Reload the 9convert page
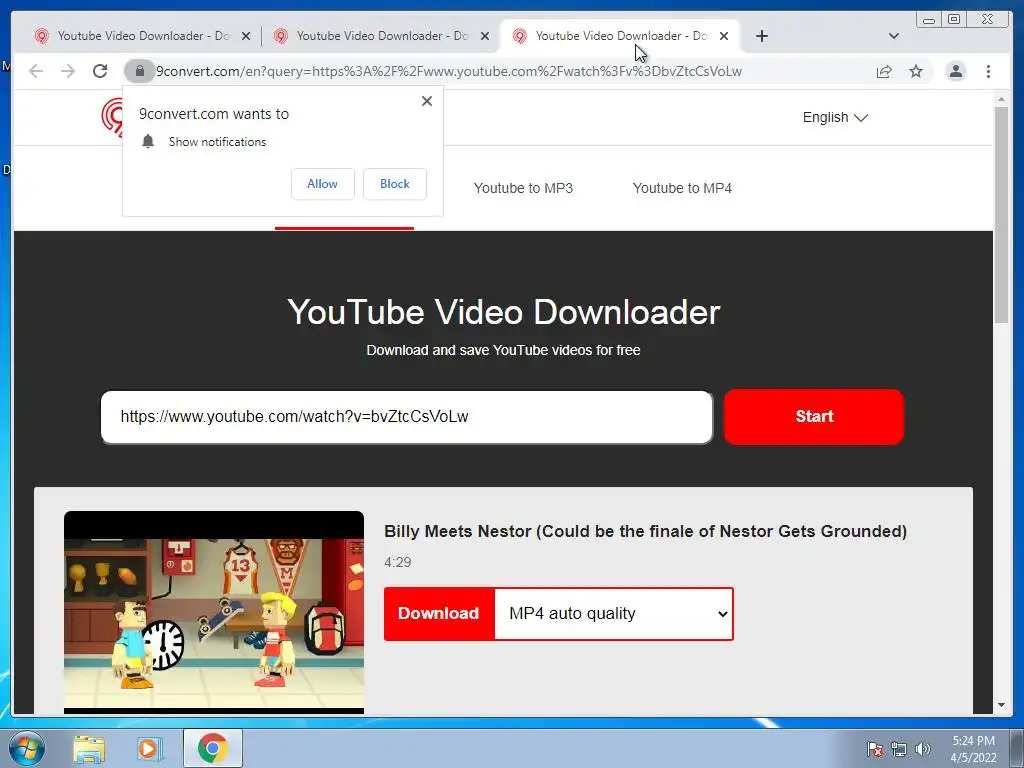Screen dimensions: 1024x768 (100, 71)
